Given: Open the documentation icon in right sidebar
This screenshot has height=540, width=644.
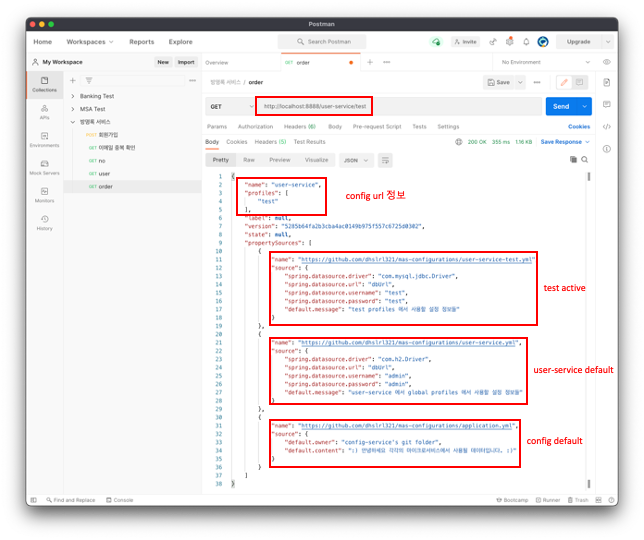Looking at the screenshot, I should click(x=607, y=83).
